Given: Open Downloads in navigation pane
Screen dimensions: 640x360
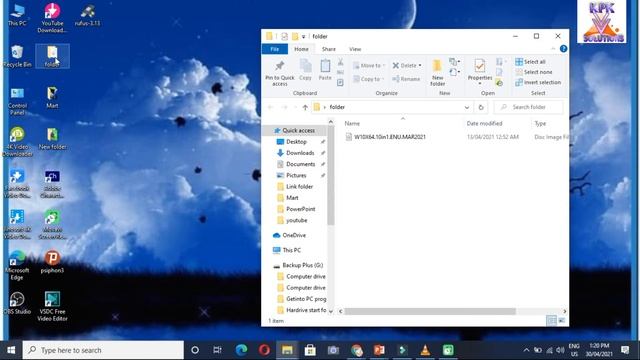Looking at the screenshot, I should (x=300, y=153).
